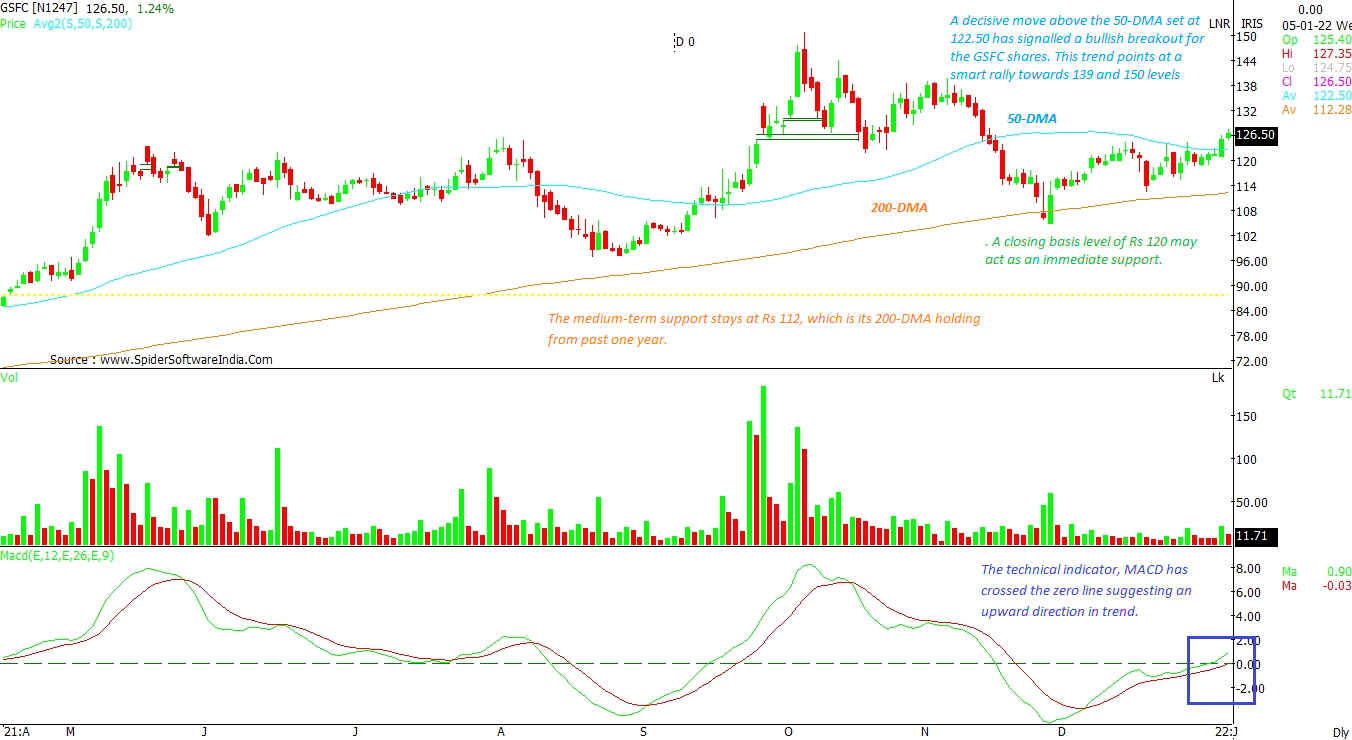Viewport: 1352px width, 740px height.
Task: Click the LNR scale mode label
Action: (x=1219, y=23)
